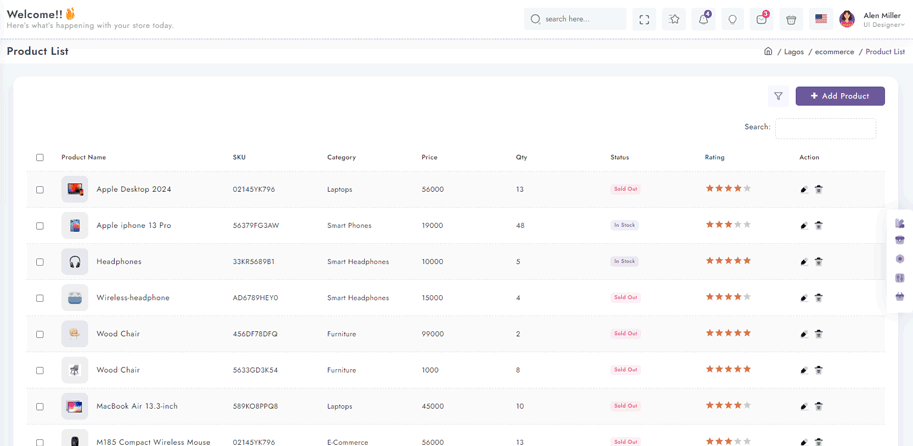Sort table by Price column header
This screenshot has width=913, height=446.
tap(430, 157)
